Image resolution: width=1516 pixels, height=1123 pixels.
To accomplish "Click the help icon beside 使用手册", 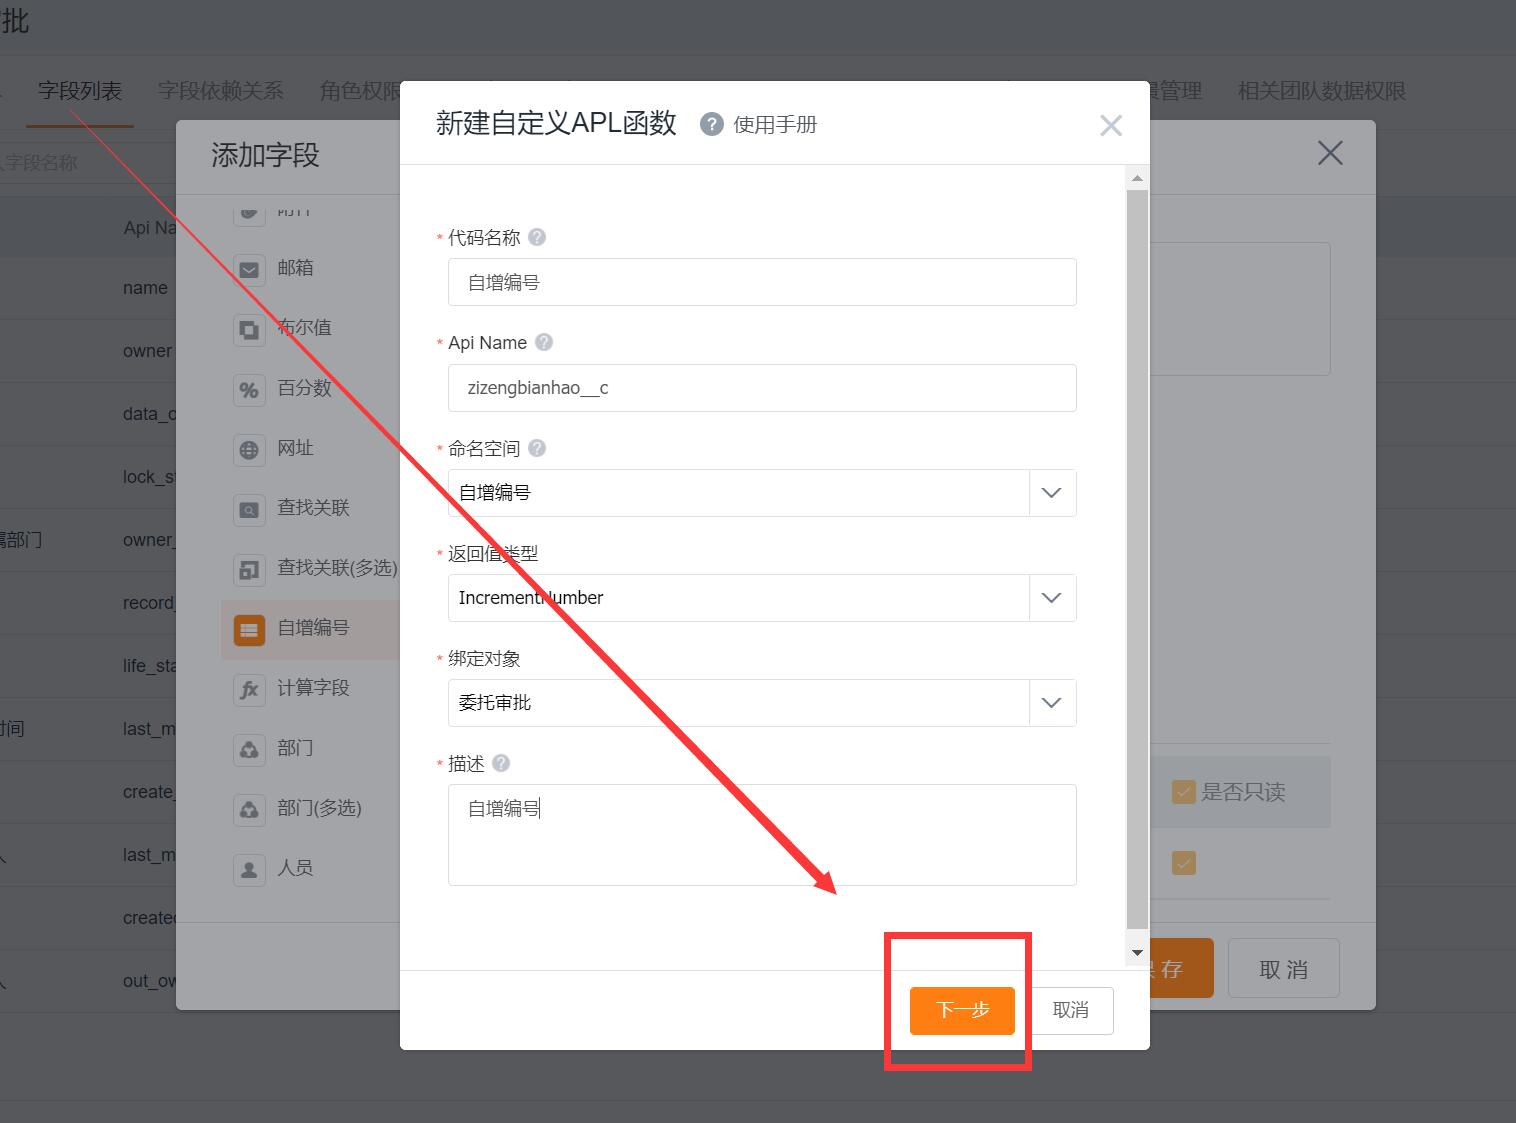I will click(711, 124).
